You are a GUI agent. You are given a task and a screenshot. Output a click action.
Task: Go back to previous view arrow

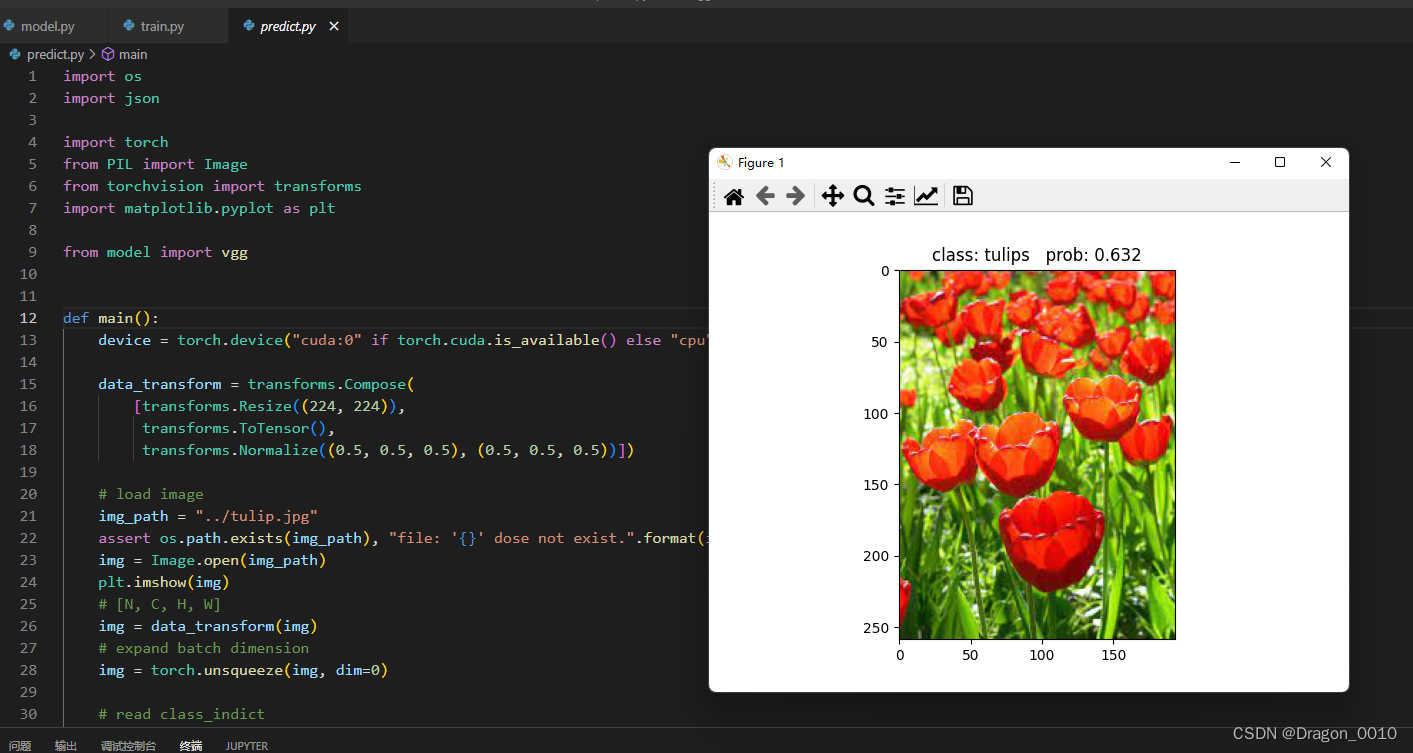765,196
